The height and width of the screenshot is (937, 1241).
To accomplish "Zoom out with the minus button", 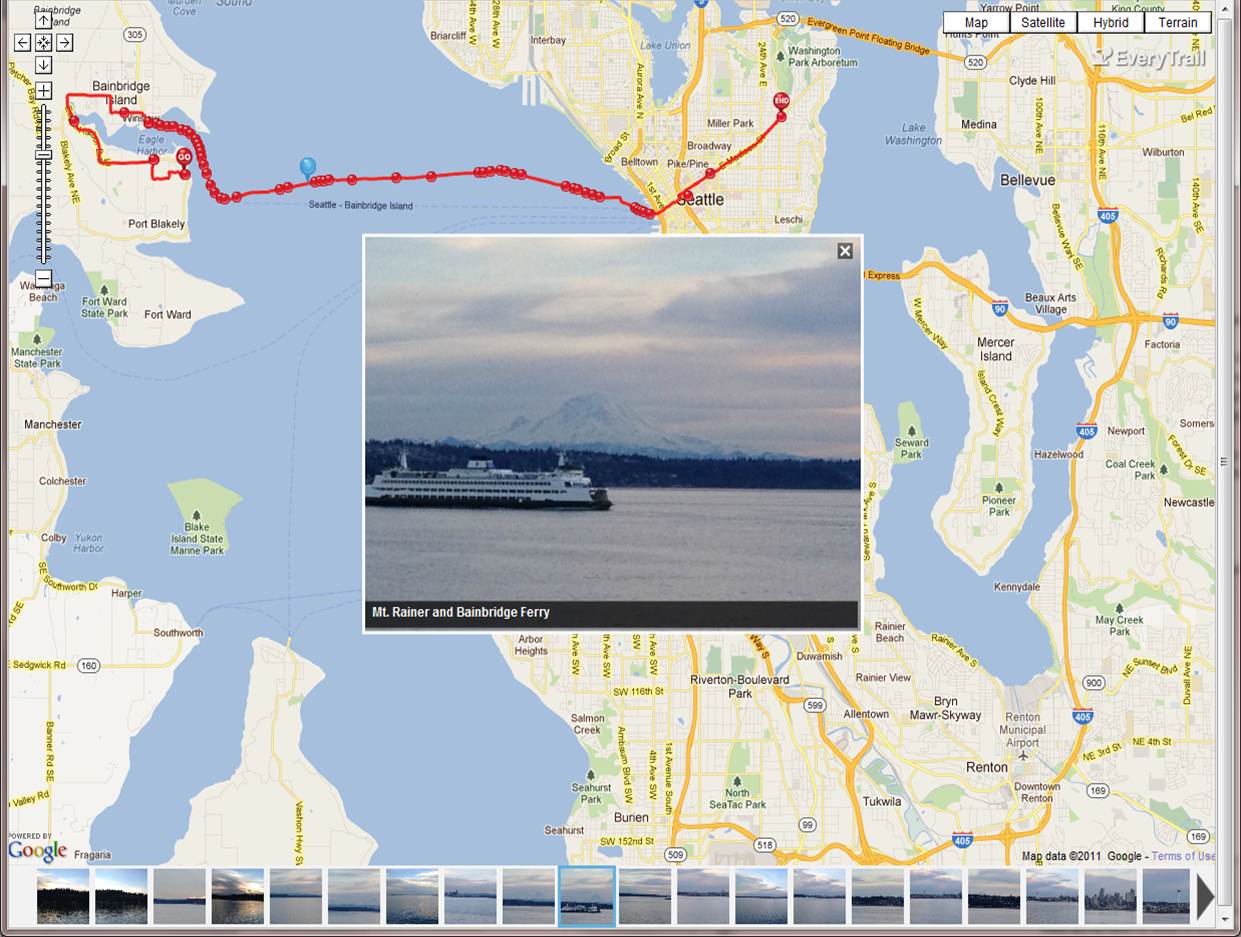I will [x=43, y=277].
